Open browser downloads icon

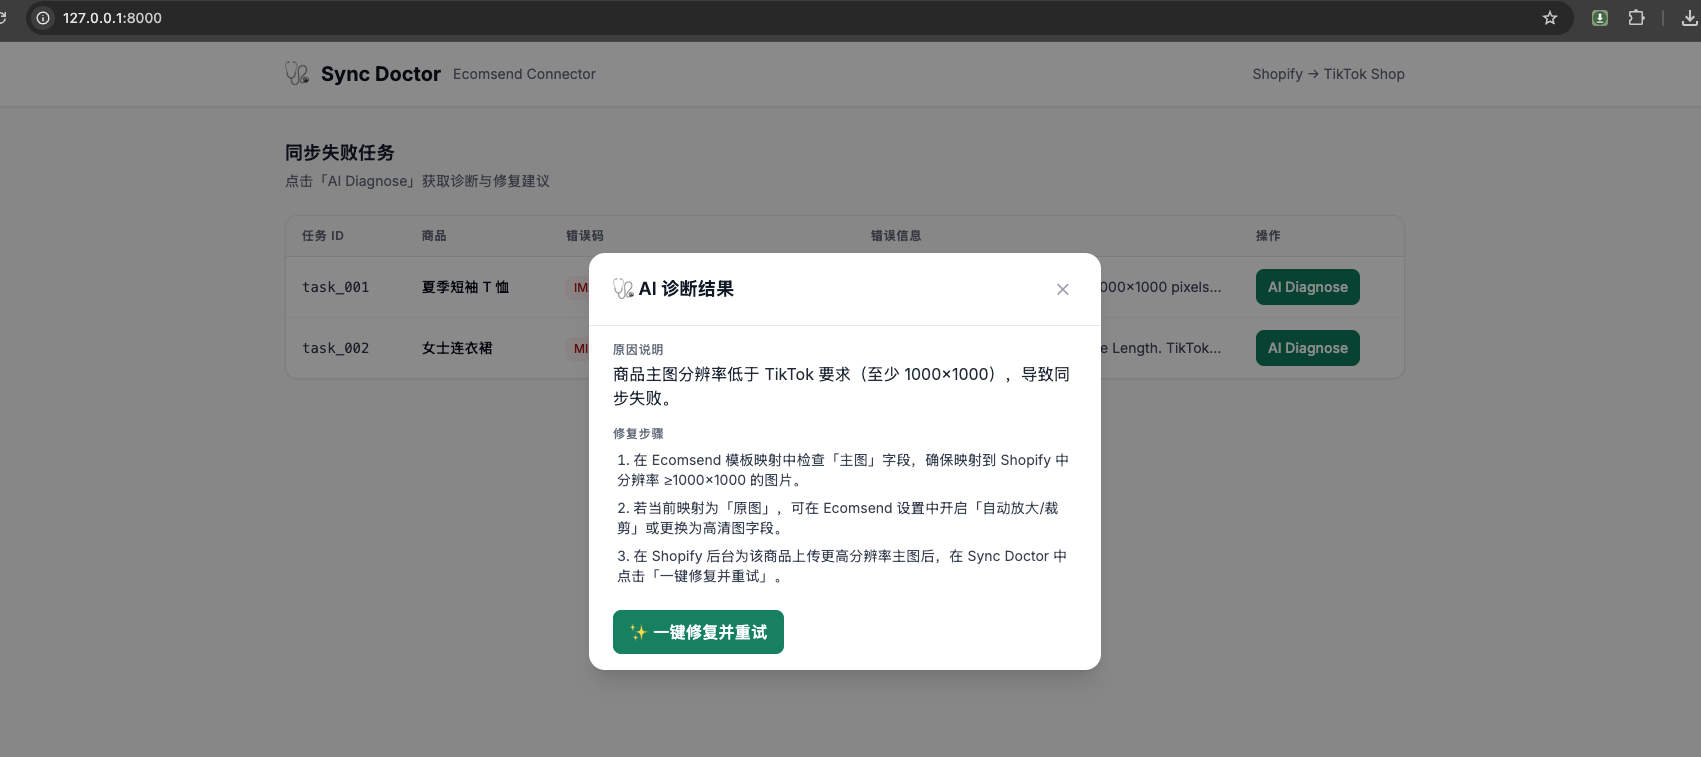click(1689, 18)
